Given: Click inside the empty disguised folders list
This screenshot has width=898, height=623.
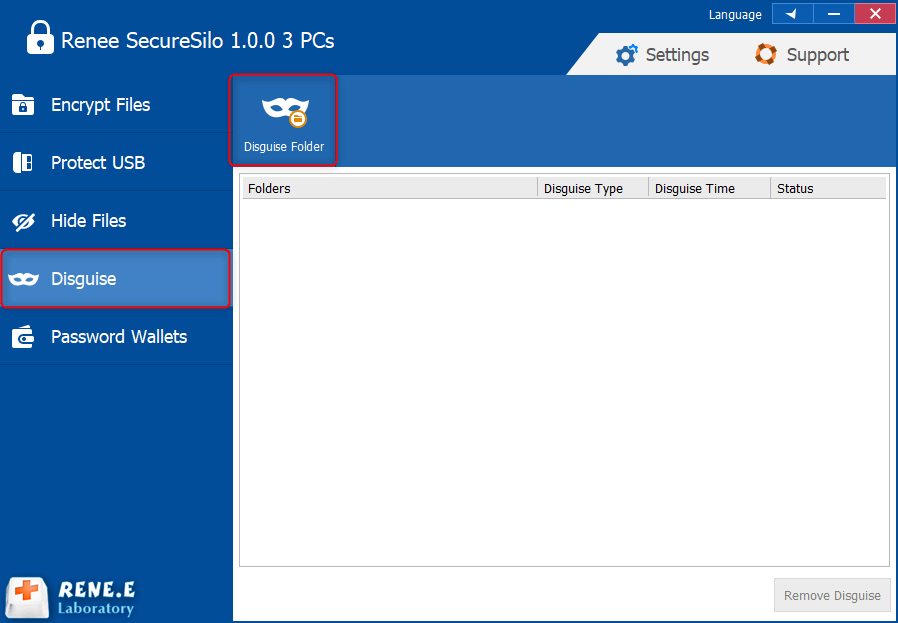Looking at the screenshot, I should pos(563,380).
